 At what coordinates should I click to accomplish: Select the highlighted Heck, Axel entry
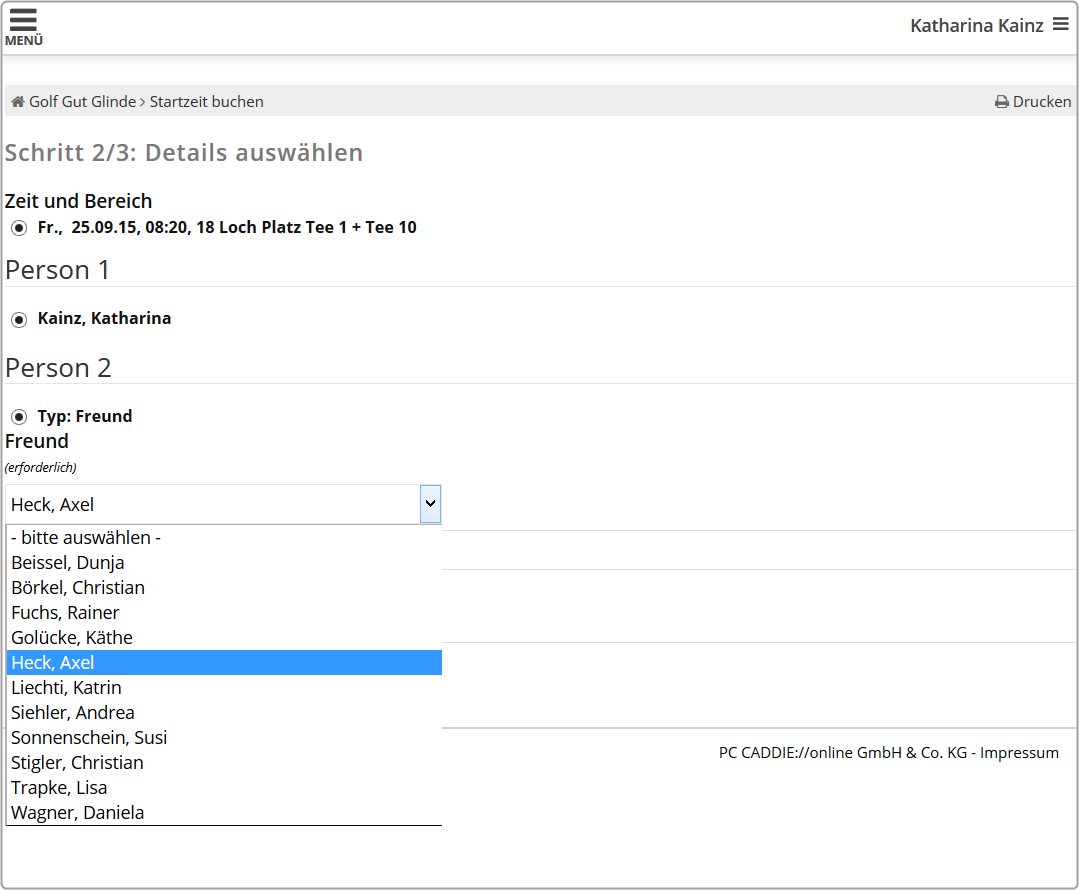click(x=53, y=663)
